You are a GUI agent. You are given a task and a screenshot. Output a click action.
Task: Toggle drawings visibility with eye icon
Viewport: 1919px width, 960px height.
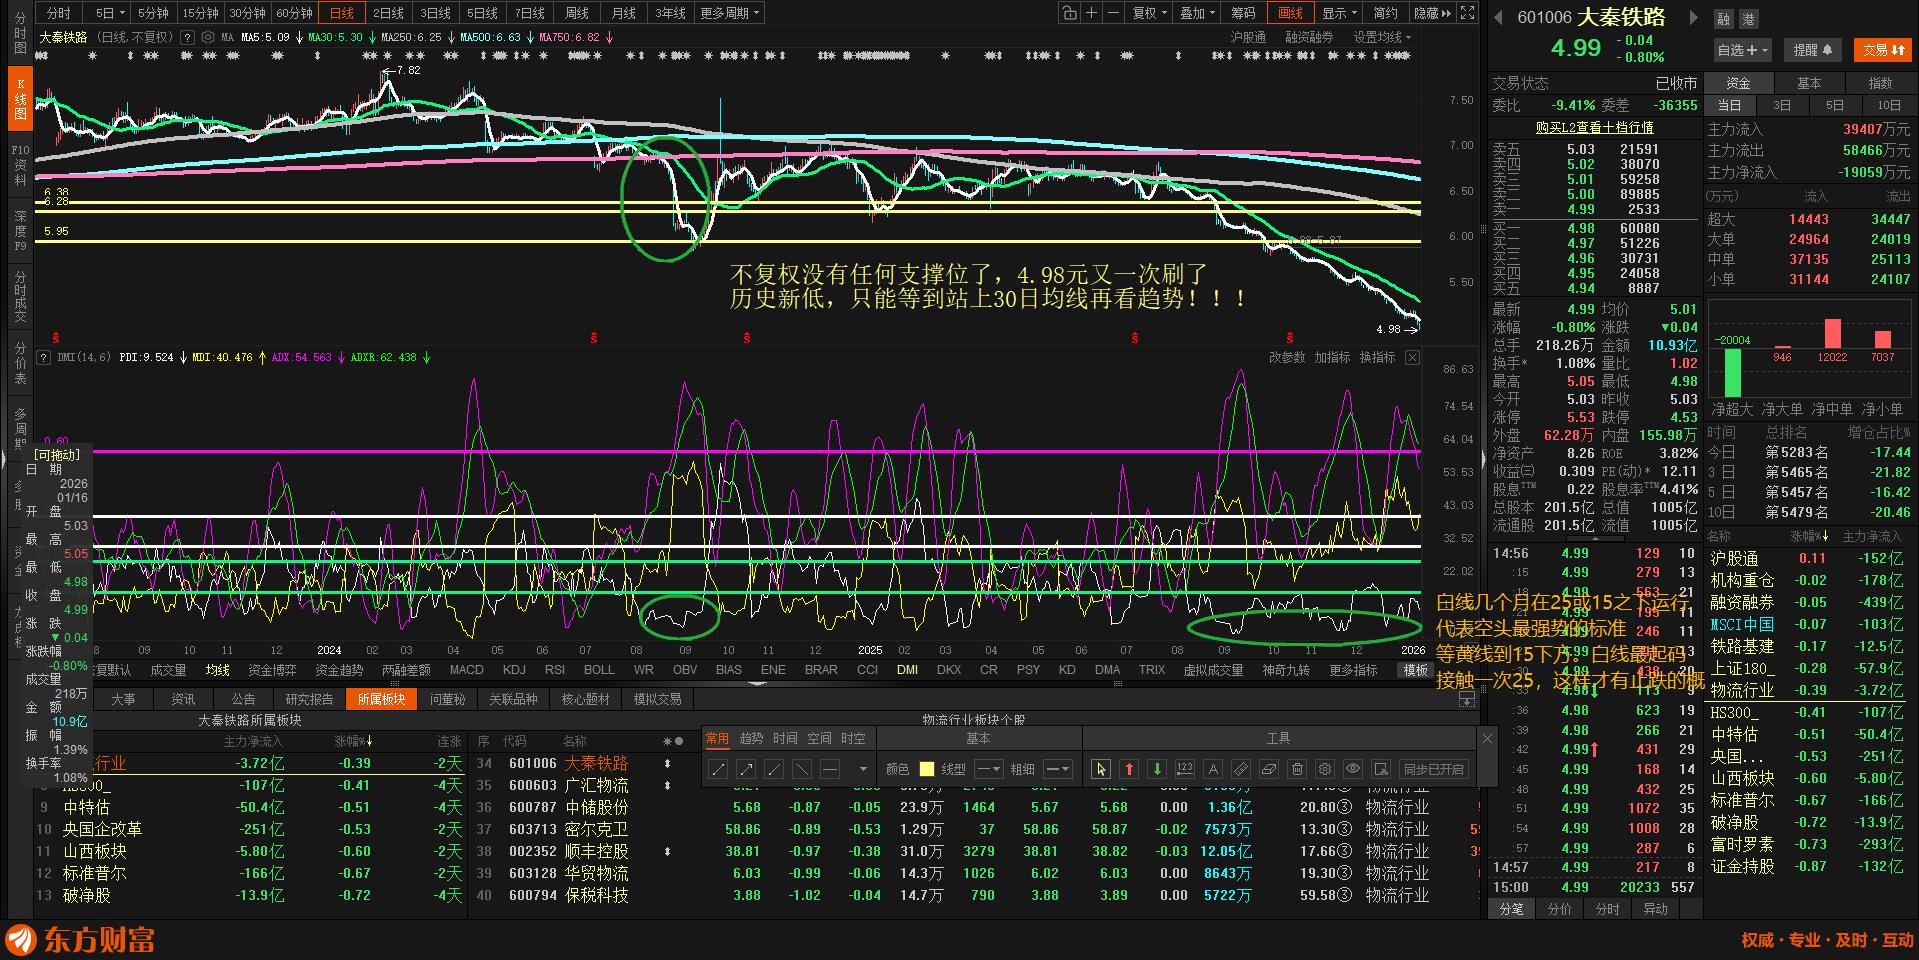1353,769
